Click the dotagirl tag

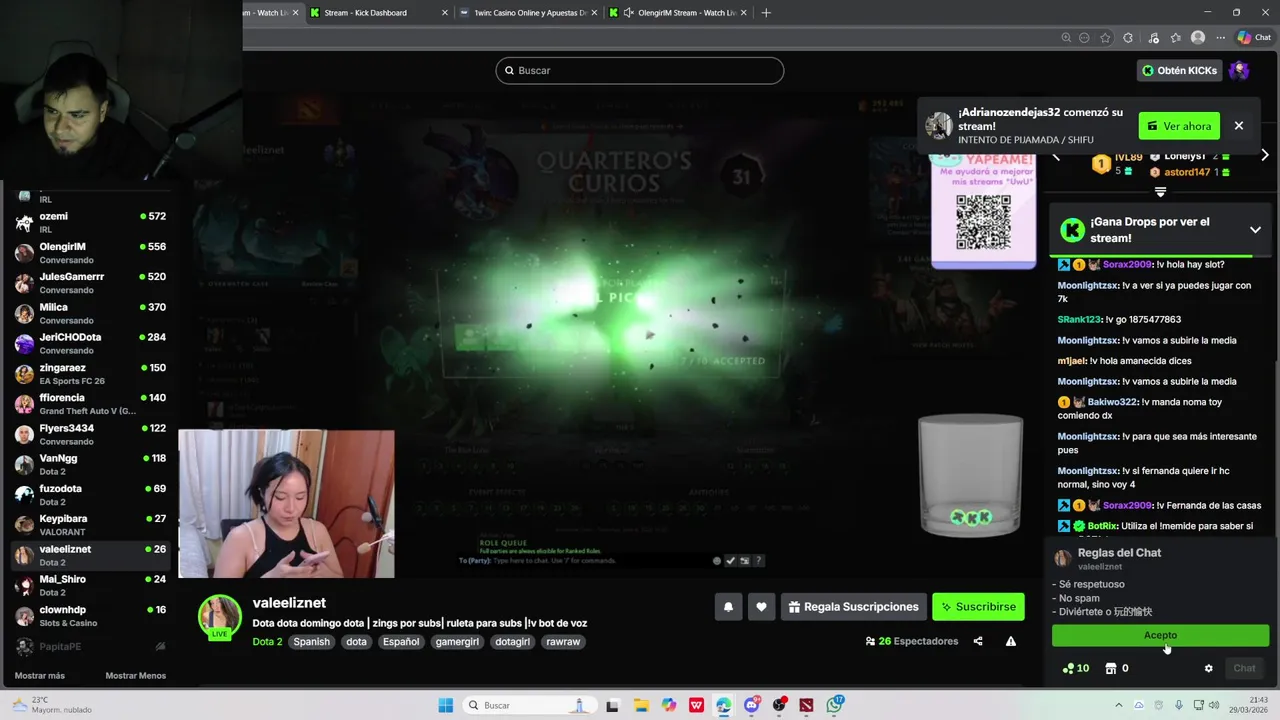(512, 642)
